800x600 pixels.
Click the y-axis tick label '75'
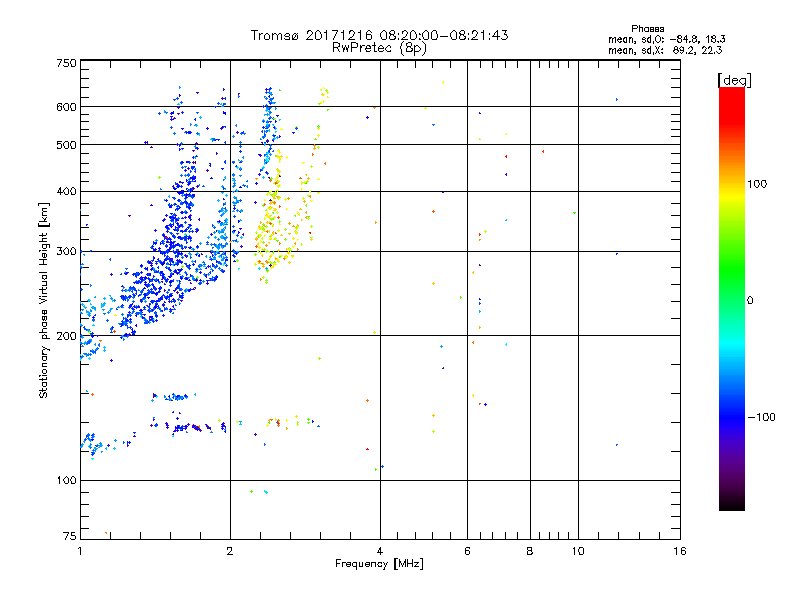pyautogui.click(x=70, y=536)
